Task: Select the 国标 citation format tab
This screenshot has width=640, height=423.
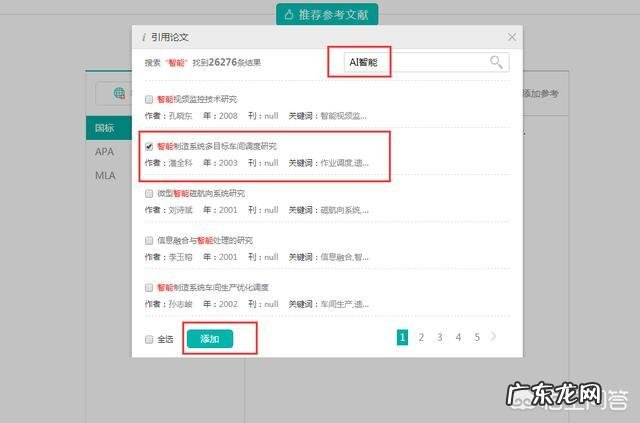Action: 105,128
